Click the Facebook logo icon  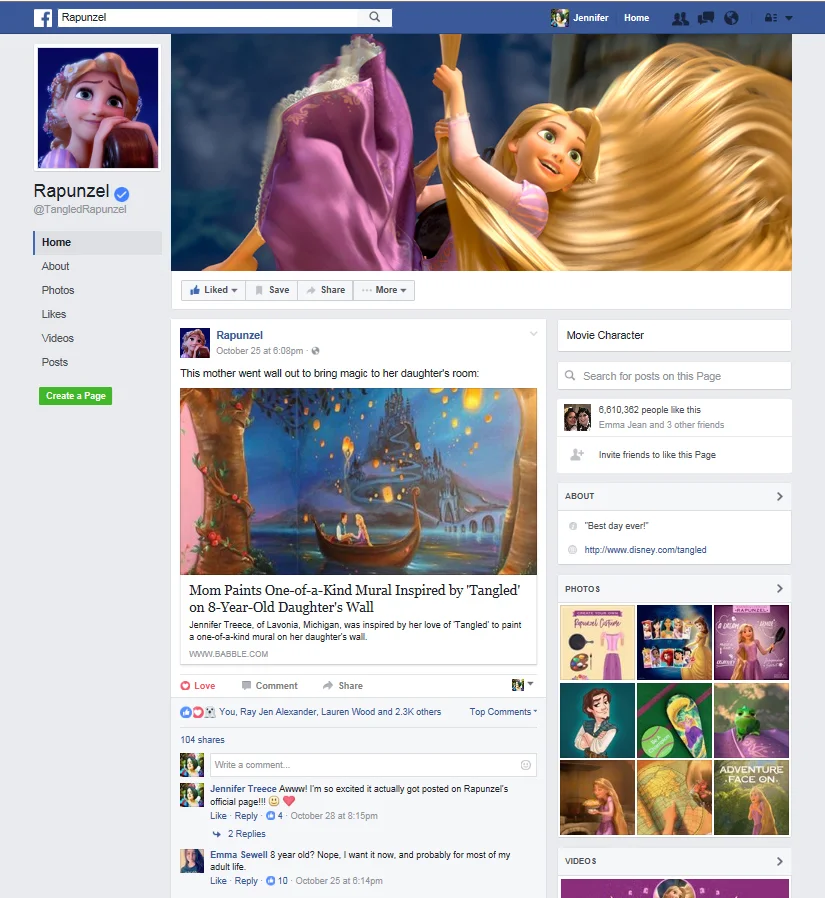[43, 18]
